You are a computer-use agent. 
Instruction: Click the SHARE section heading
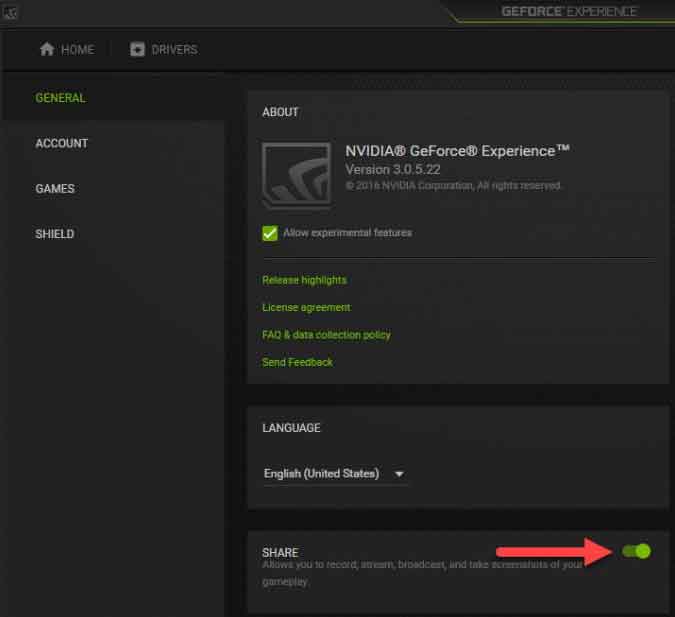point(280,552)
